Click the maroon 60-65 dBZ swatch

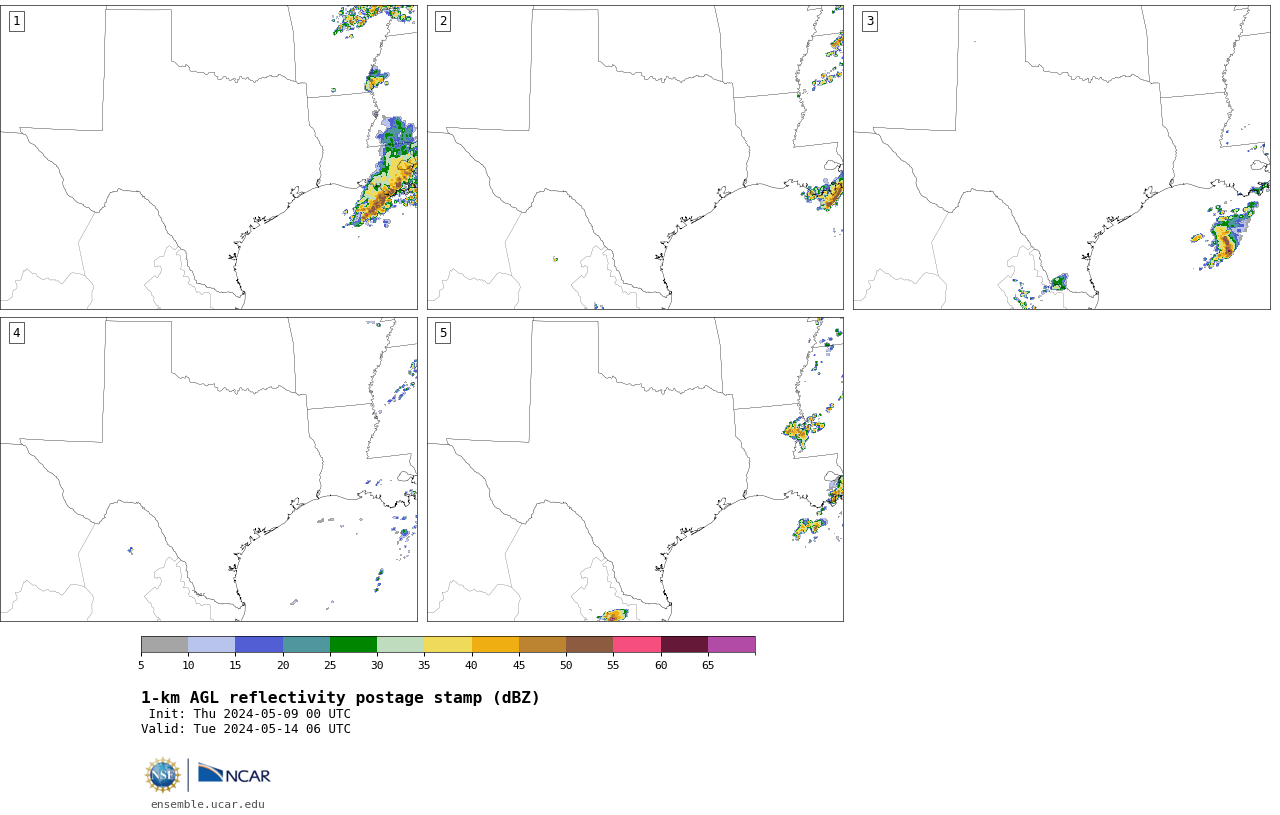point(684,644)
